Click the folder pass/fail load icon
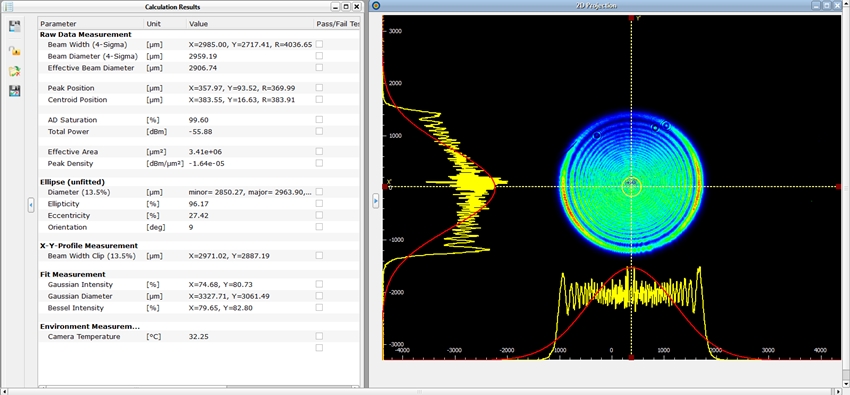This screenshot has height=395, width=850. pyautogui.click(x=15, y=71)
